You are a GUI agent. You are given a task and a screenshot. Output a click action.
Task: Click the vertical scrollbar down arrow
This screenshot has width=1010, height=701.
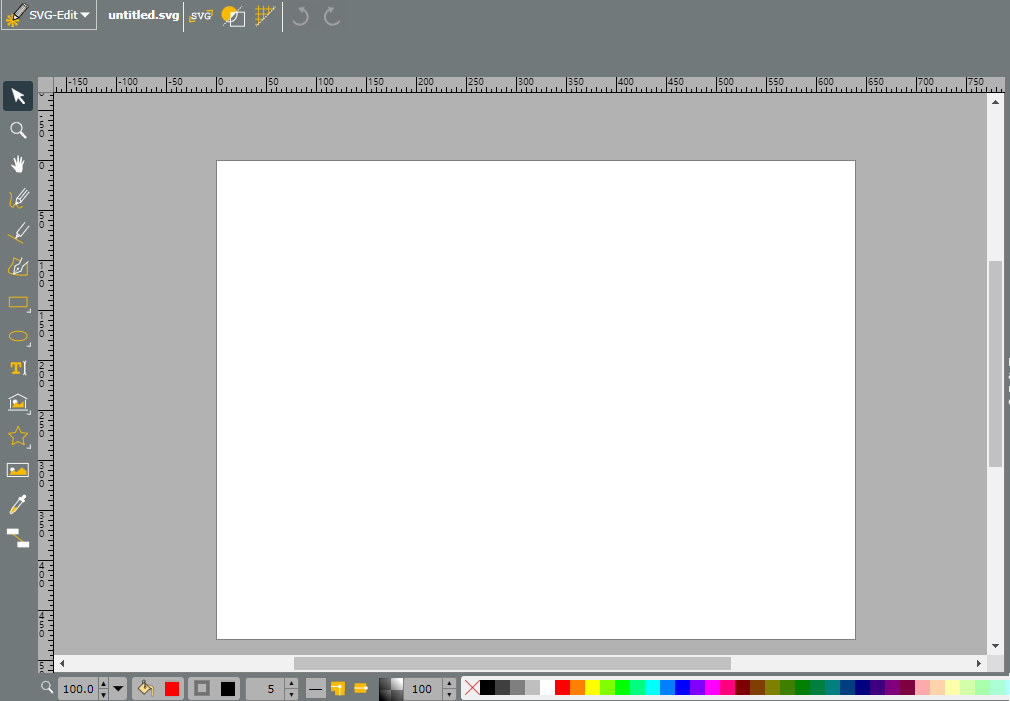click(x=995, y=646)
